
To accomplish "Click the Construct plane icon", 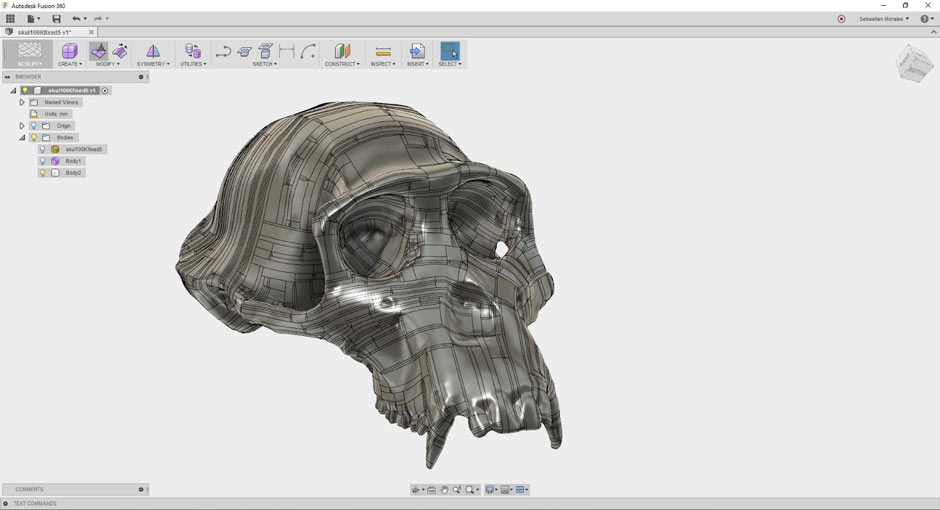I will click(x=342, y=51).
